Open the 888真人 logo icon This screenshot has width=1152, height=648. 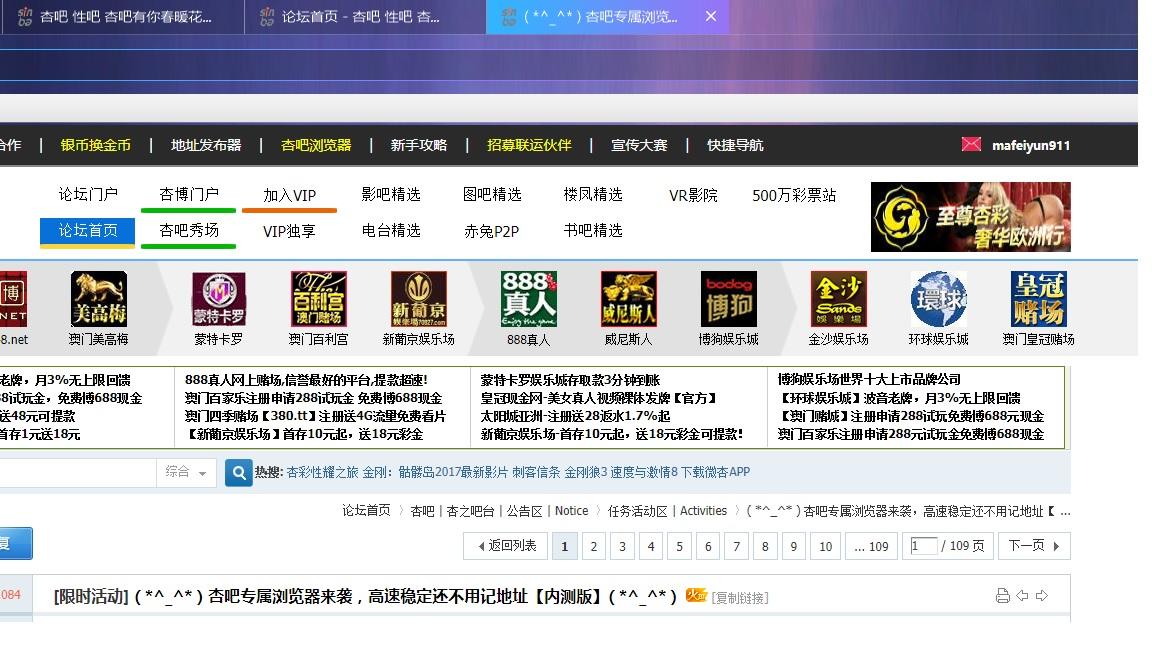528,299
